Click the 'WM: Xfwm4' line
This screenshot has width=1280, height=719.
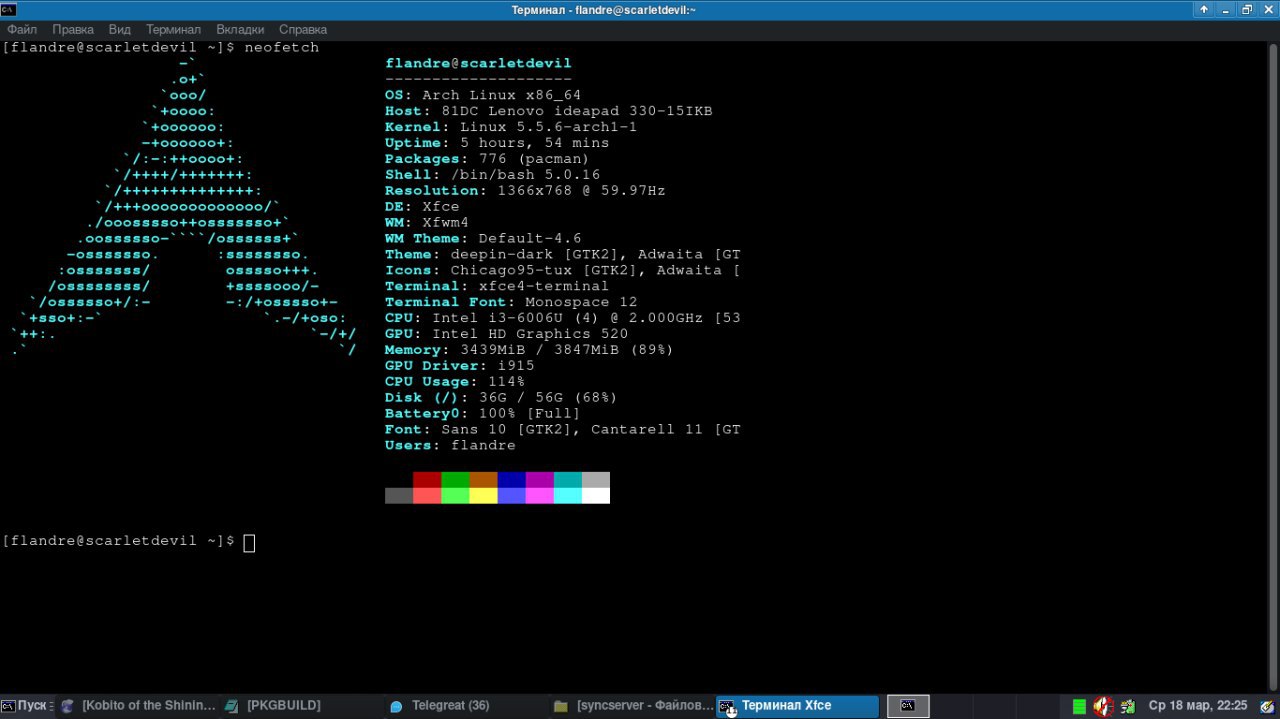point(427,223)
